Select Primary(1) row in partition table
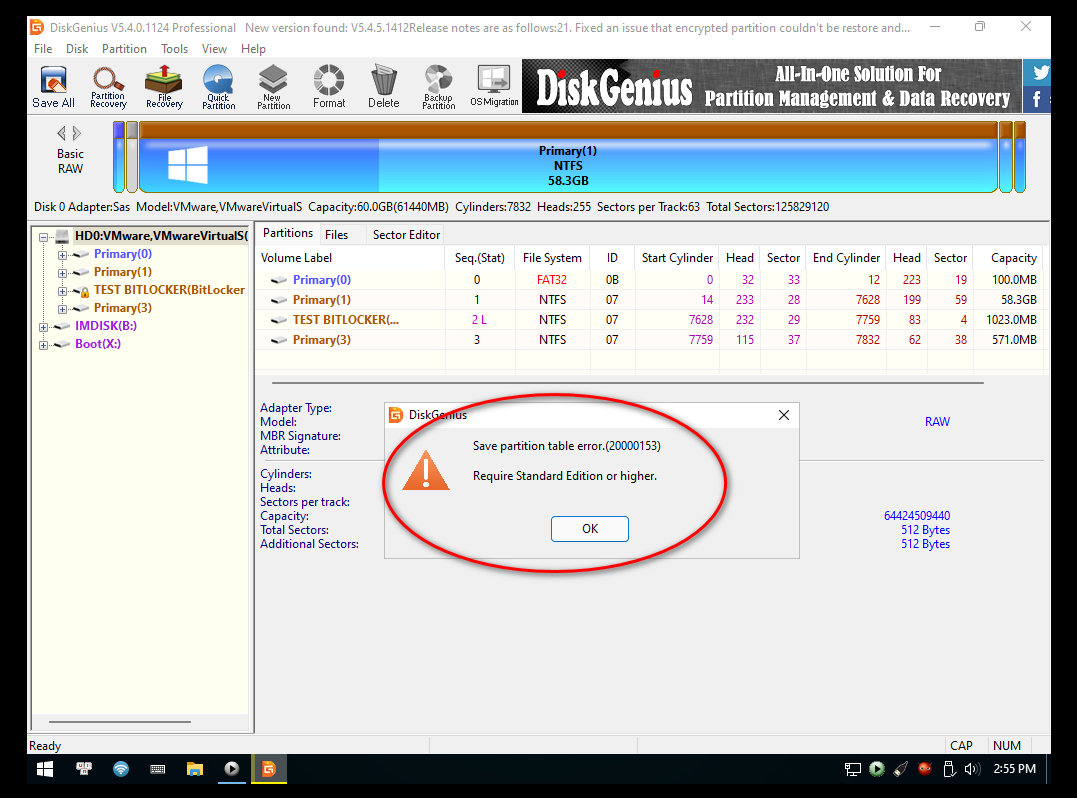1077x798 pixels. pos(649,299)
